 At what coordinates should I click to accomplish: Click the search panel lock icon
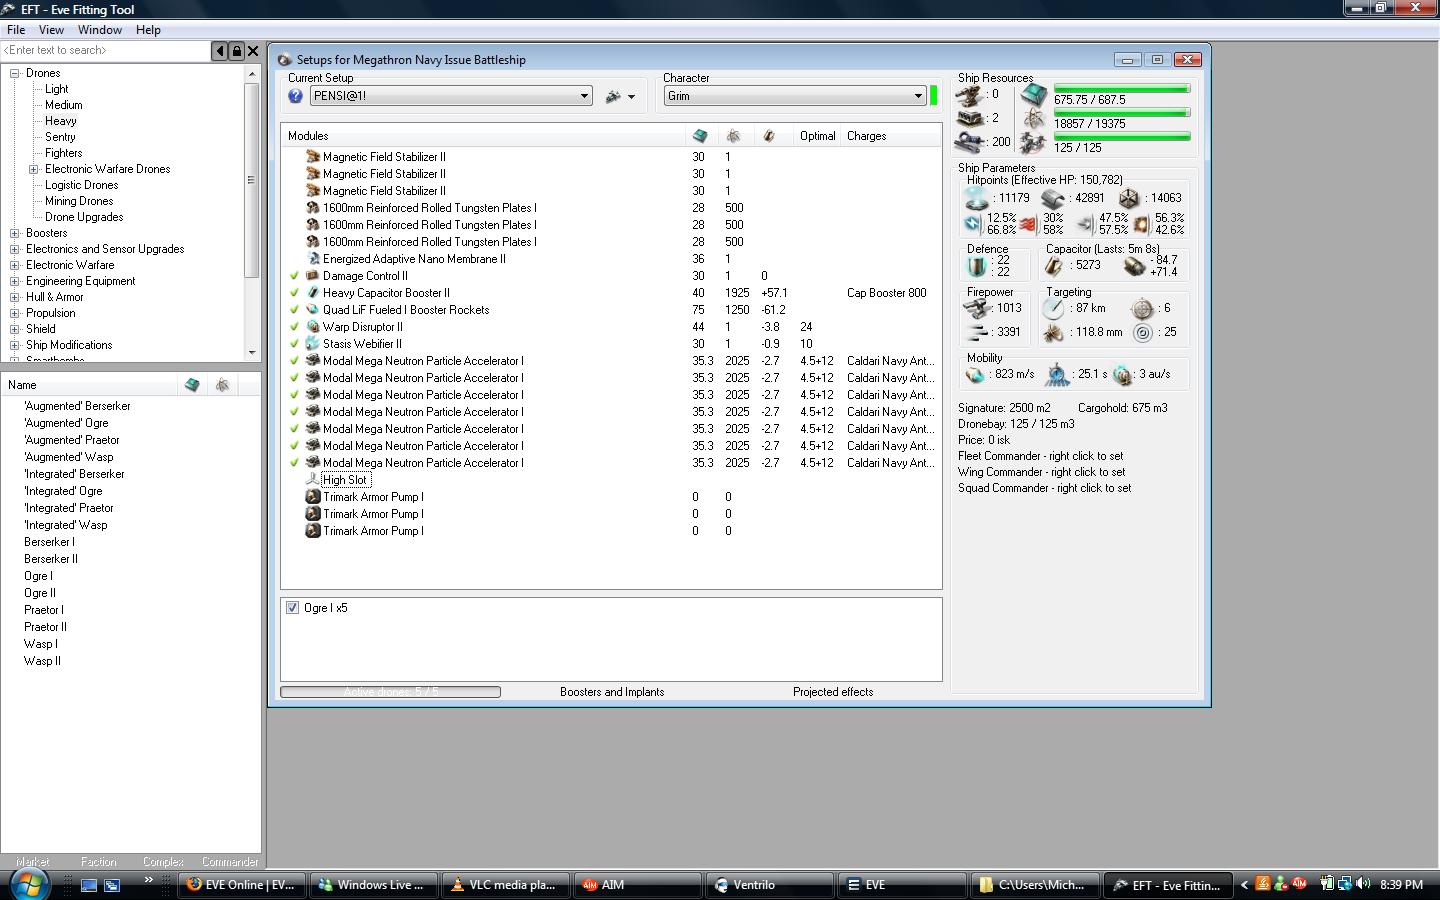[237, 51]
